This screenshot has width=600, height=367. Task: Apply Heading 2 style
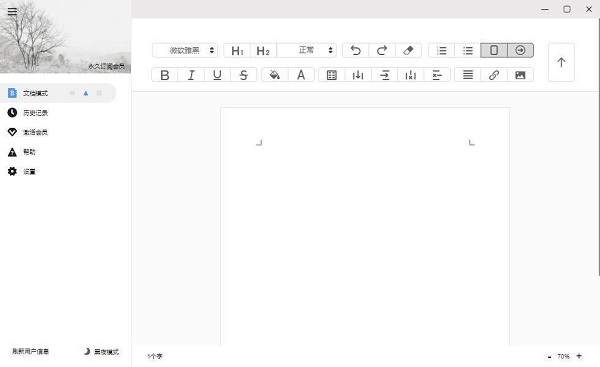[x=263, y=51]
